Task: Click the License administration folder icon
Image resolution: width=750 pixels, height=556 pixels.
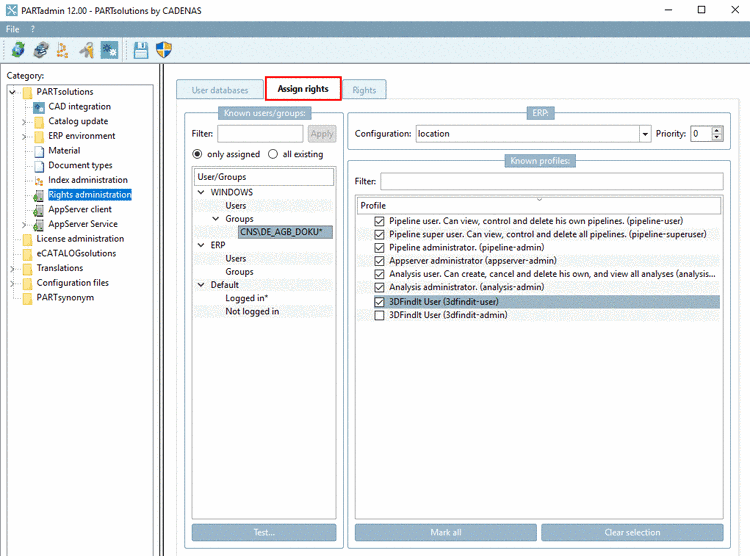Action: coord(28,239)
